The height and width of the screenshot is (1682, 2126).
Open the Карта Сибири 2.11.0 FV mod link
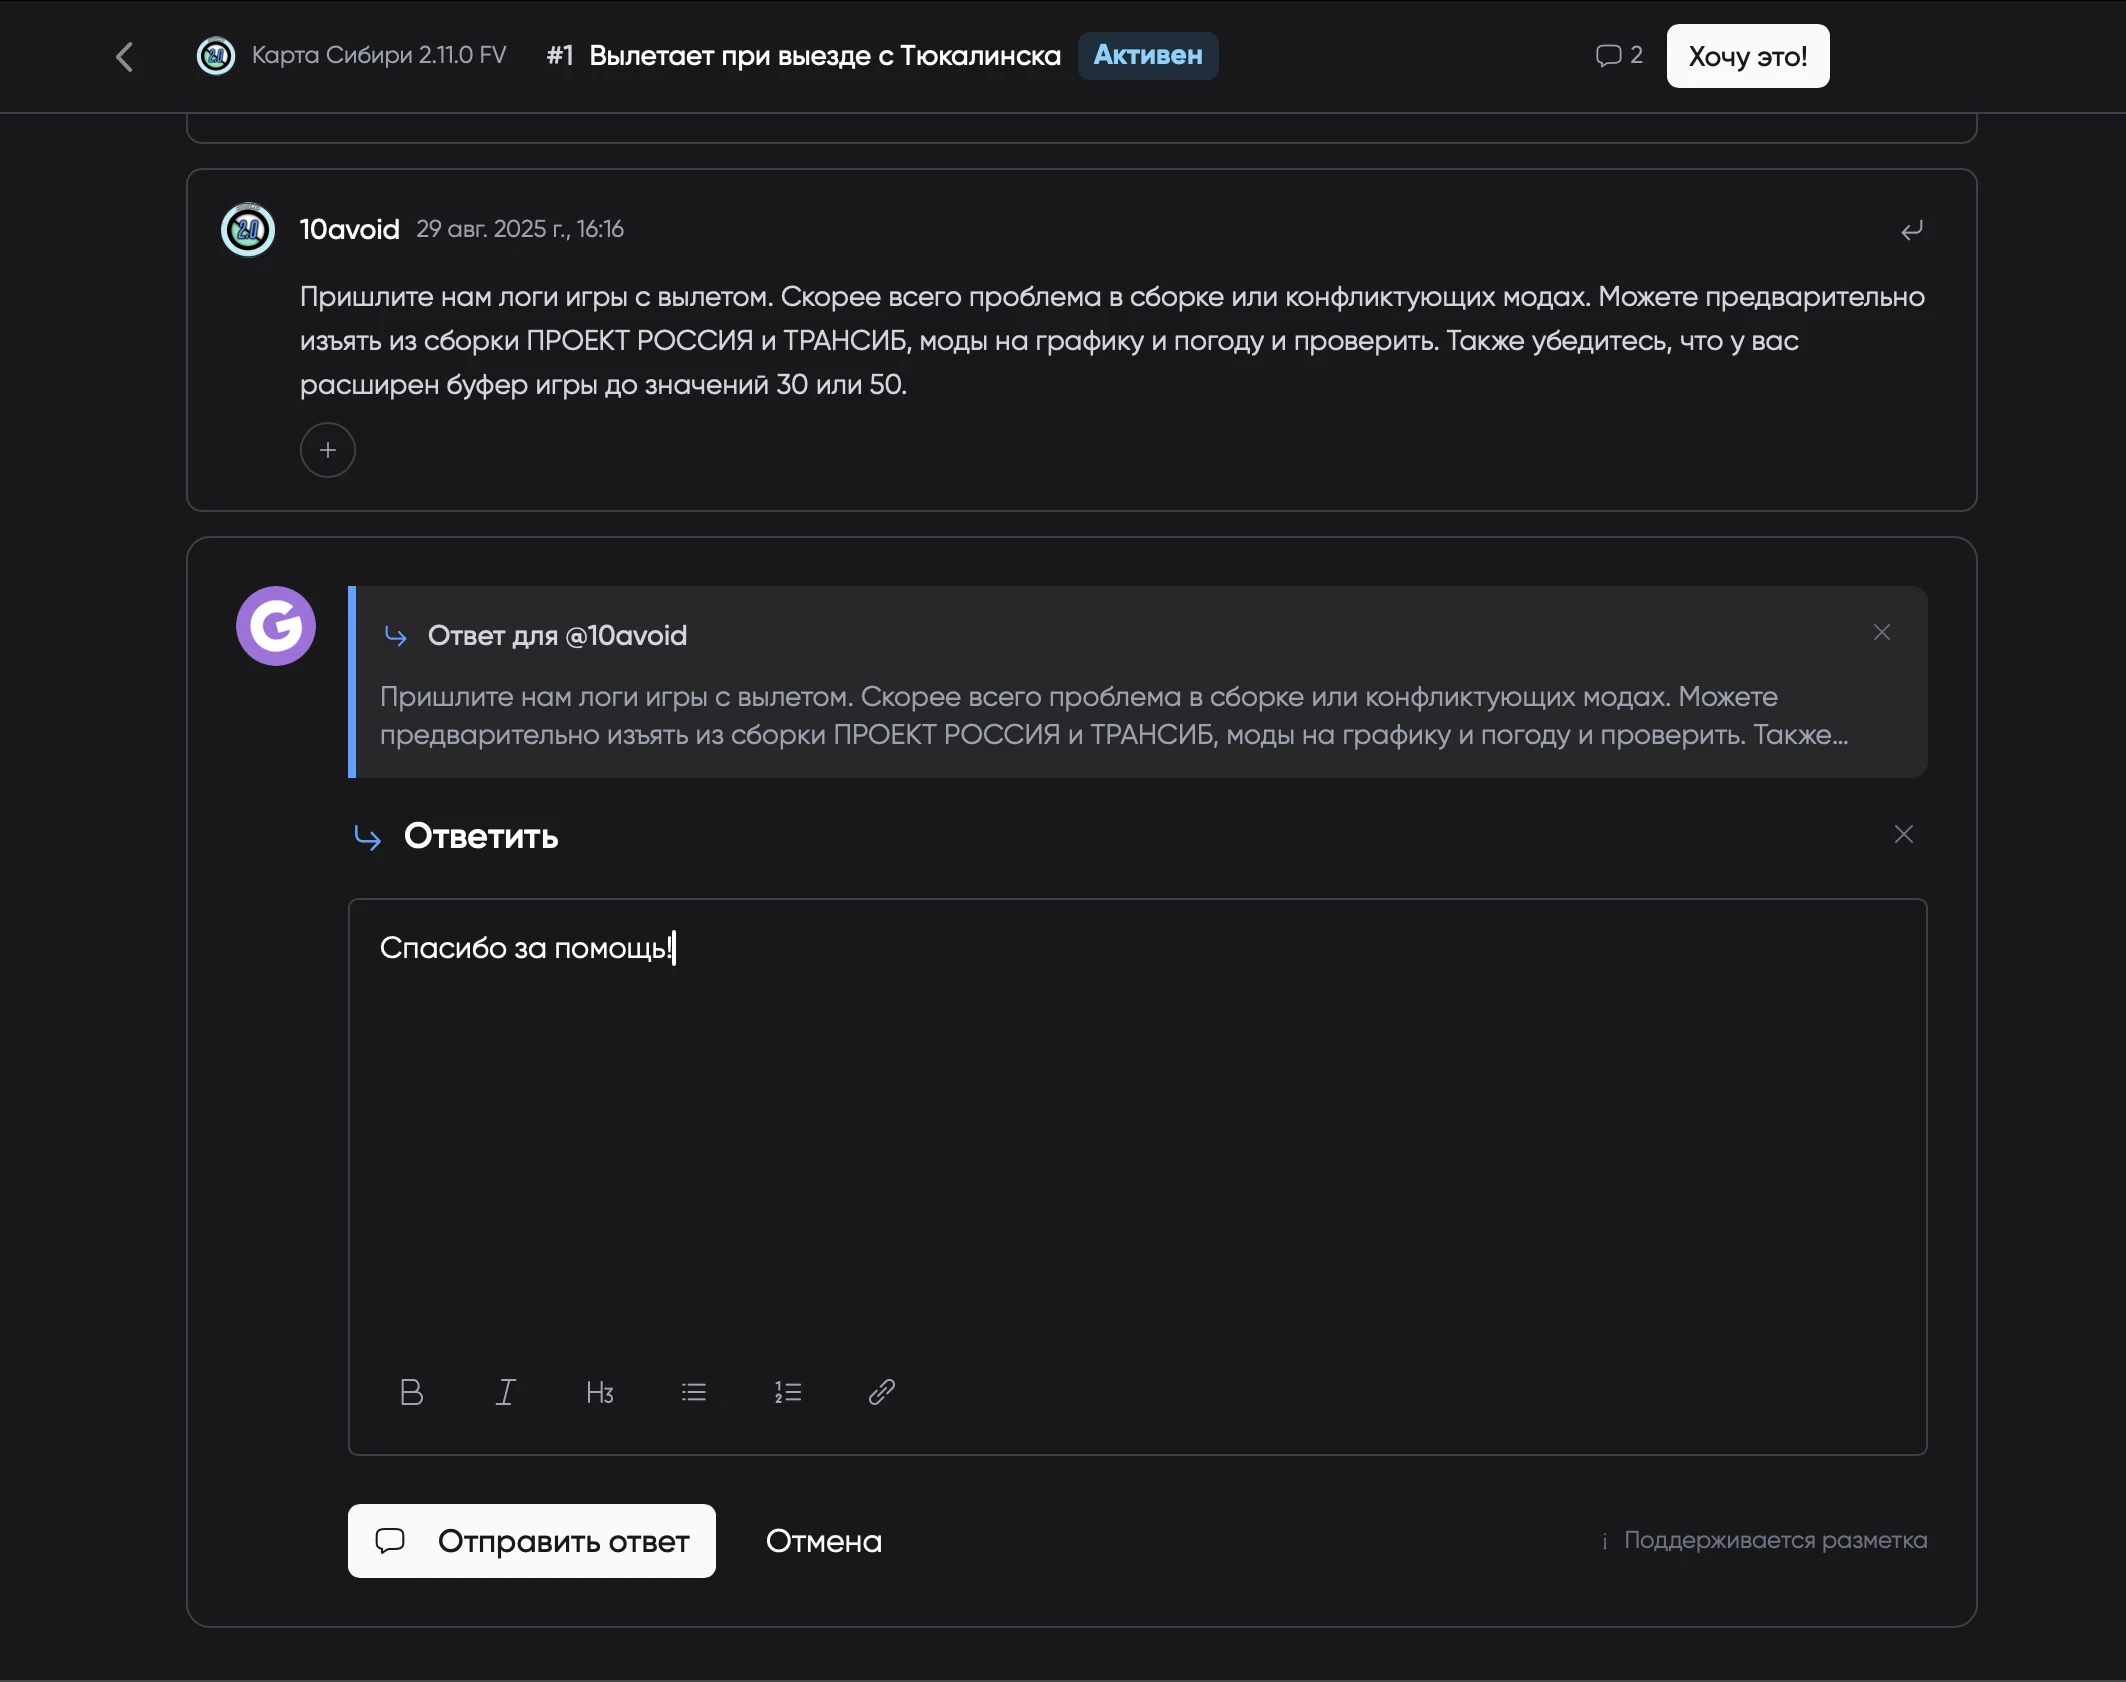click(x=378, y=55)
